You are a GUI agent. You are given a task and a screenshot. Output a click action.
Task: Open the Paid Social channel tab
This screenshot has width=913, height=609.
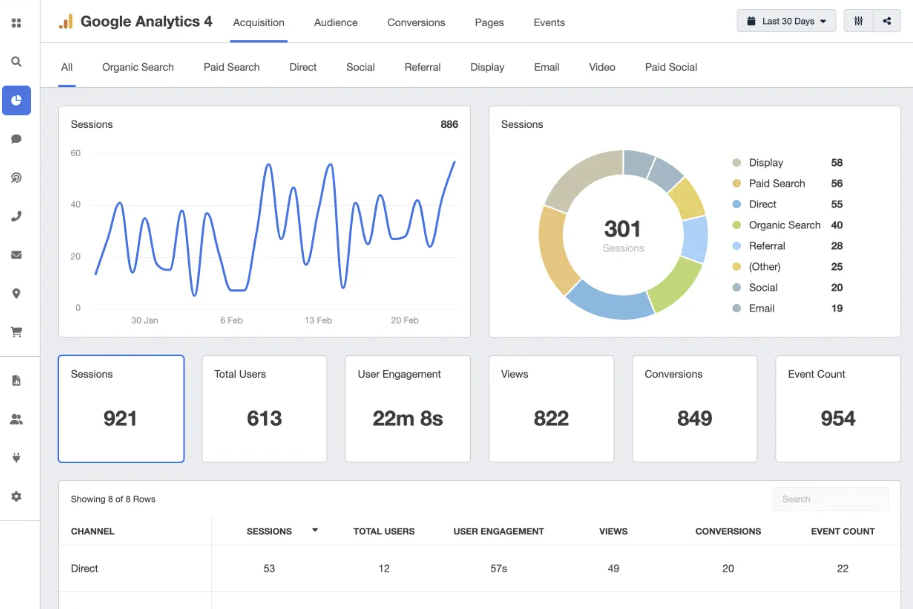671,67
